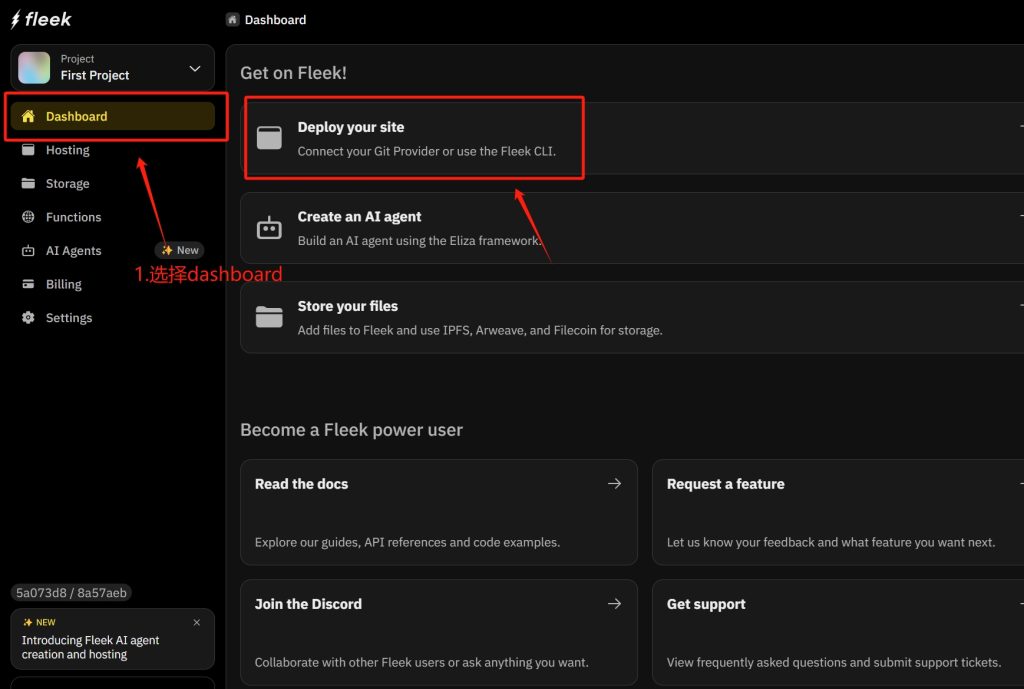The width and height of the screenshot is (1024, 689).
Task: Click the version hash 5a073d8 / 8a57aeb
Action: pos(71,592)
